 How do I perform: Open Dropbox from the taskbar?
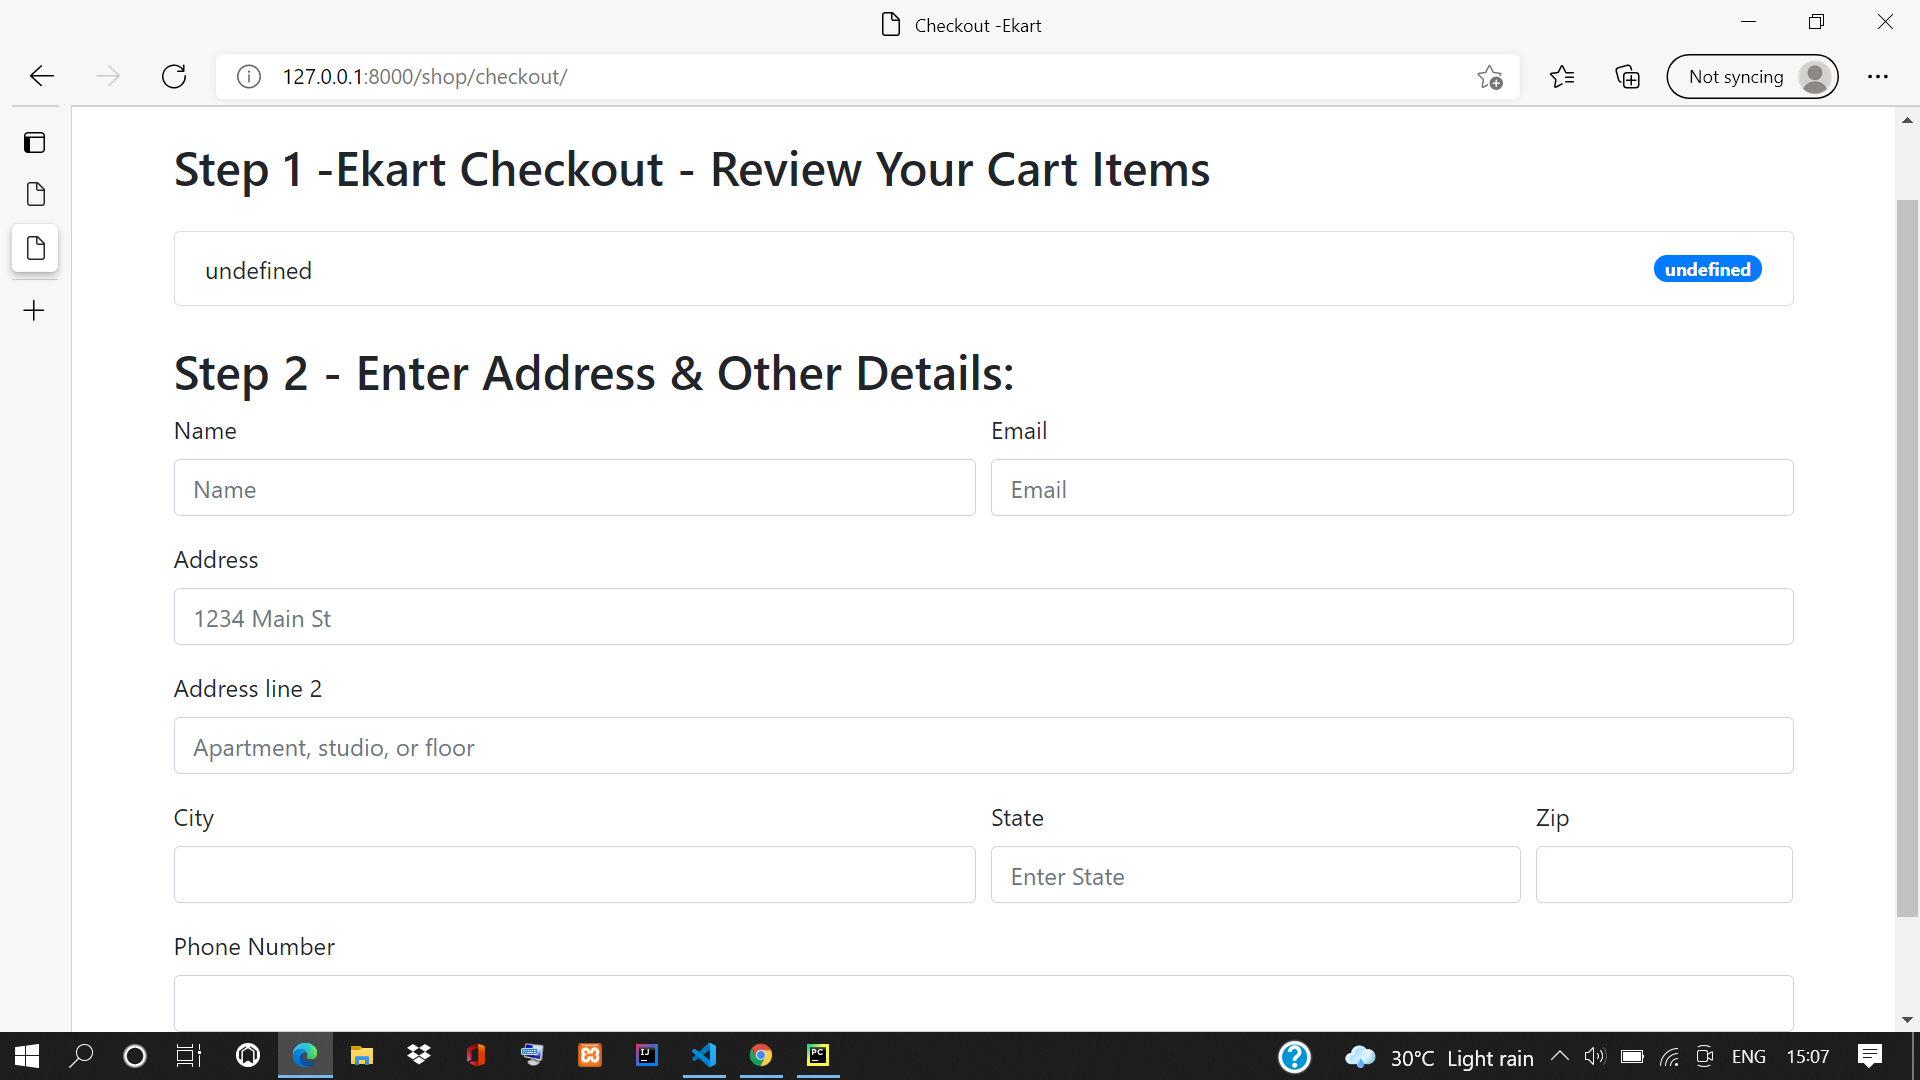(418, 1055)
